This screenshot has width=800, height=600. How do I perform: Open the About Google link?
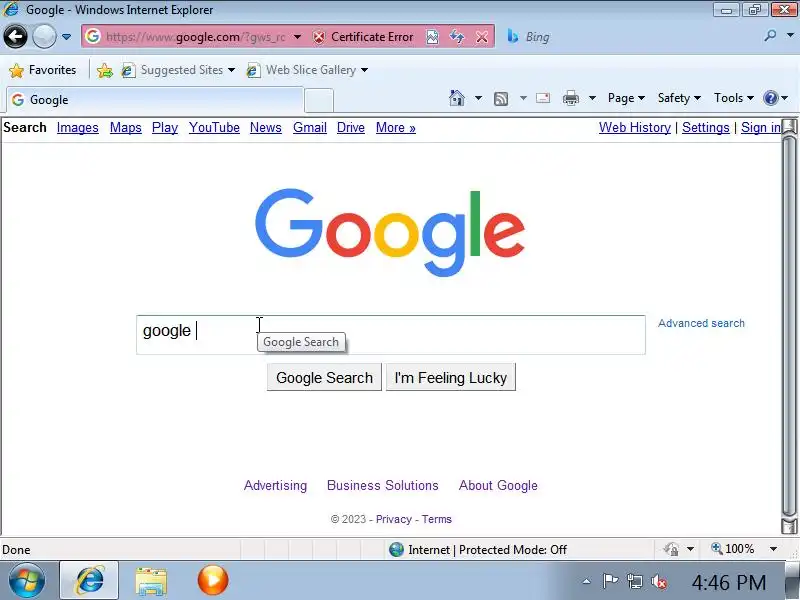pyautogui.click(x=498, y=485)
